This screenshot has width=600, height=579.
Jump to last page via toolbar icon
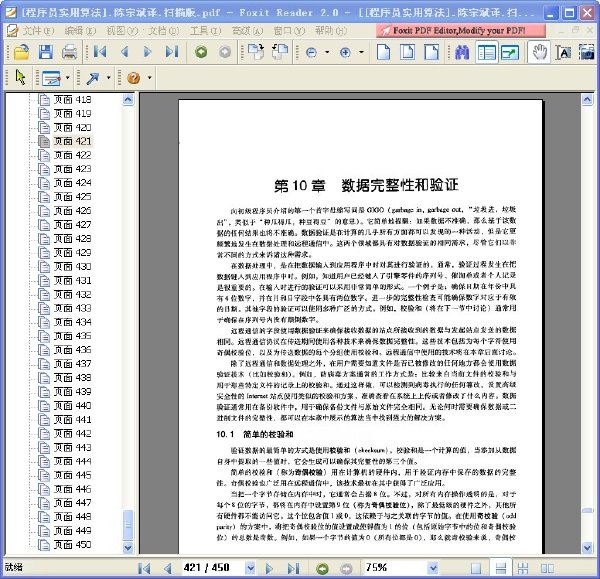pos(172,52)
